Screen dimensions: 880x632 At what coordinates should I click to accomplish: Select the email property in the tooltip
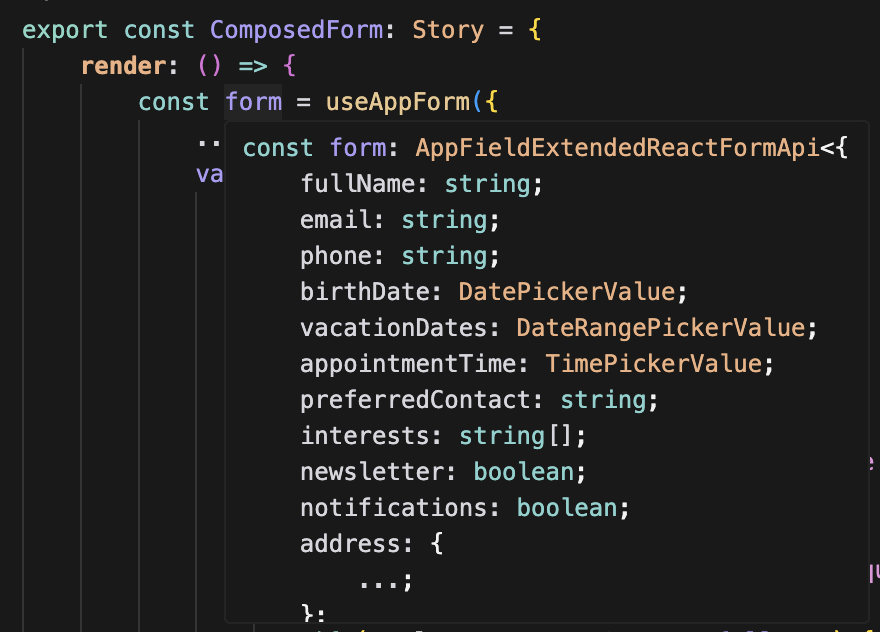pyautogui.click(x=343, y=220)
